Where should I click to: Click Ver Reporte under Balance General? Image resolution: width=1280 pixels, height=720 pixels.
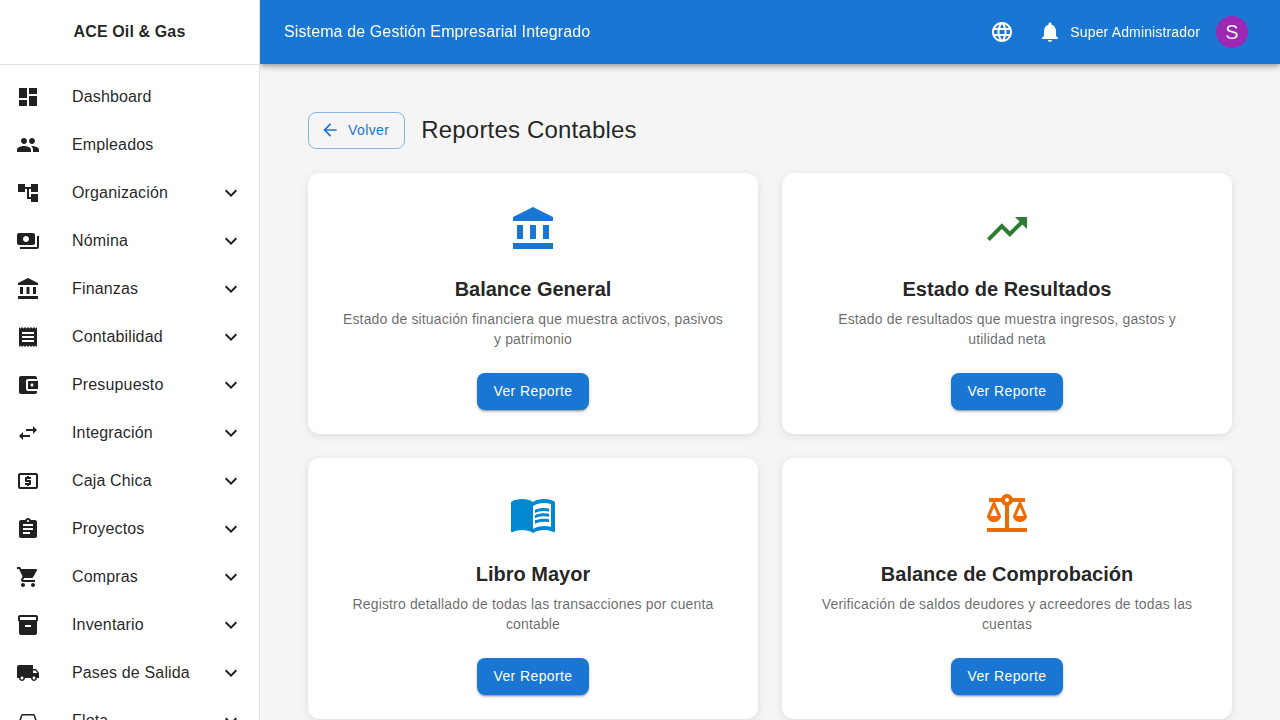point(532,391)
